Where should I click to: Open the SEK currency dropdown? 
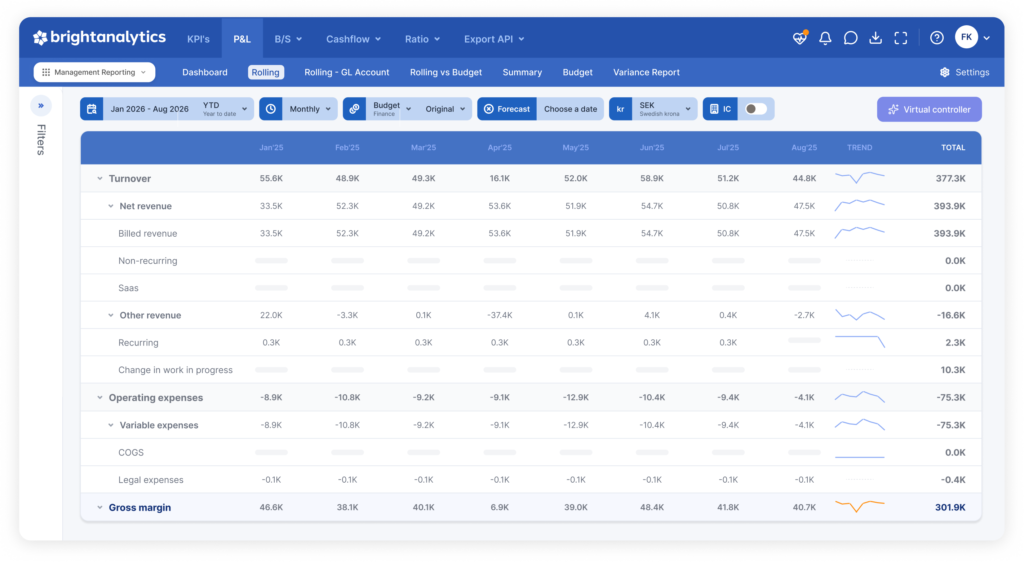(x=665, y=109)
